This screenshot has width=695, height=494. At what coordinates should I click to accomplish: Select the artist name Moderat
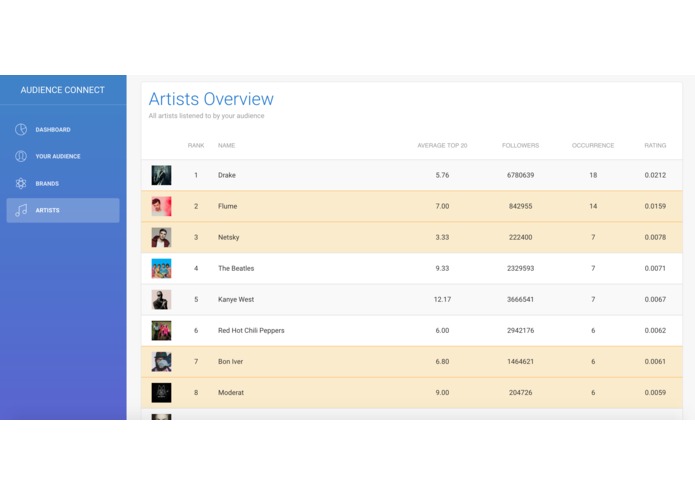point(231,393)
